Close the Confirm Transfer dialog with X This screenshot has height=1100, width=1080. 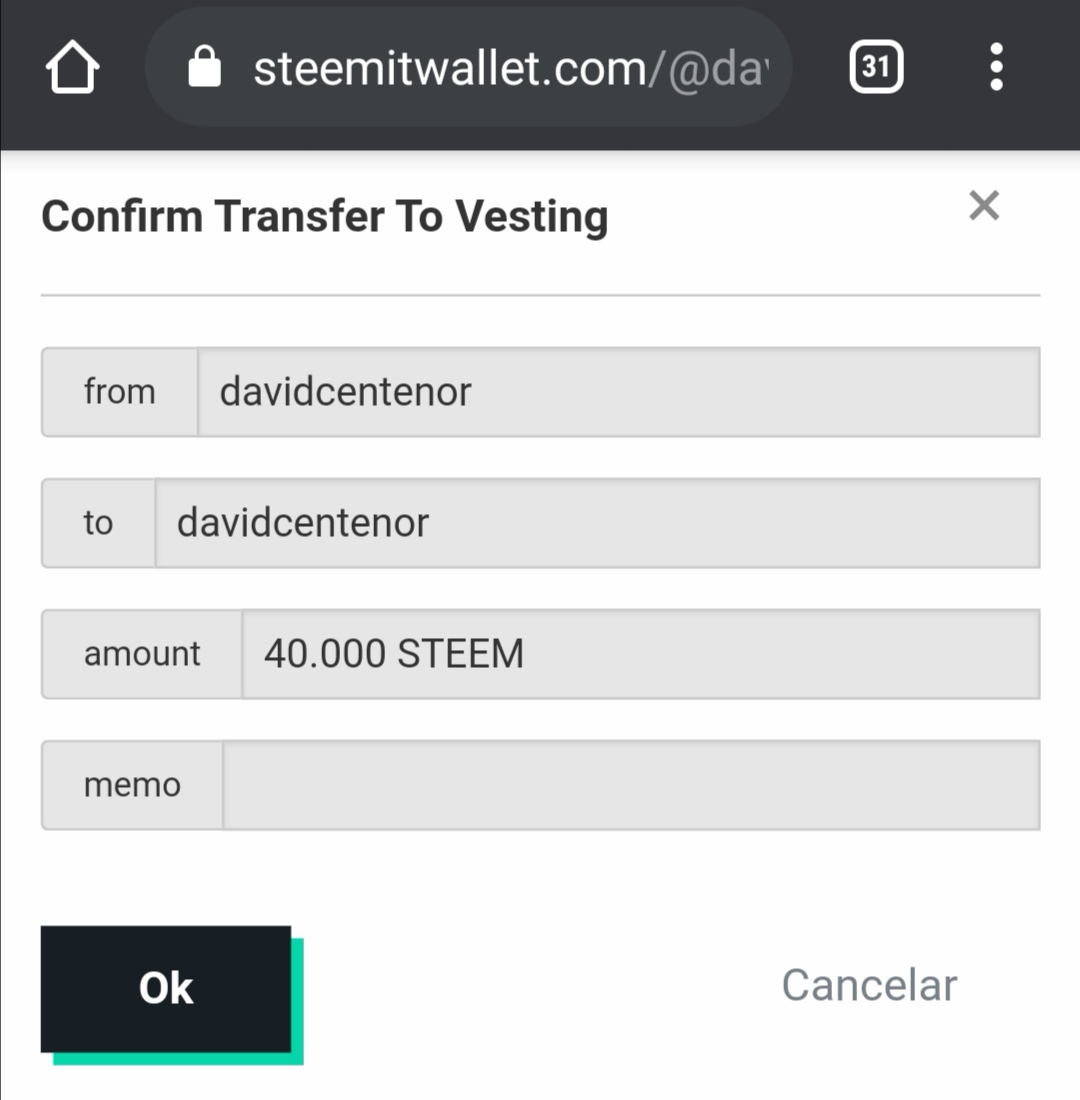(x=984, y=206)
